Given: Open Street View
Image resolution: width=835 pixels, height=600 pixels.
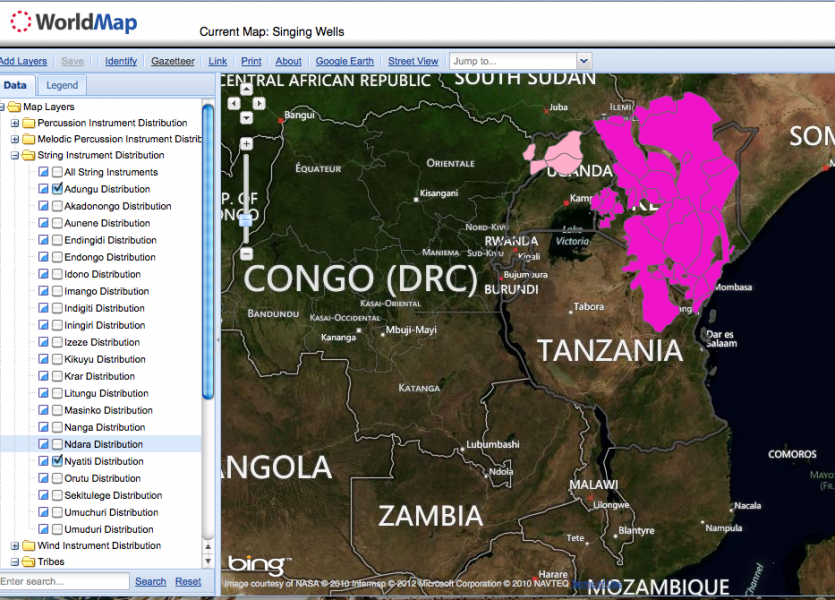Looking at the screenshot, I should tap(413, 61).
